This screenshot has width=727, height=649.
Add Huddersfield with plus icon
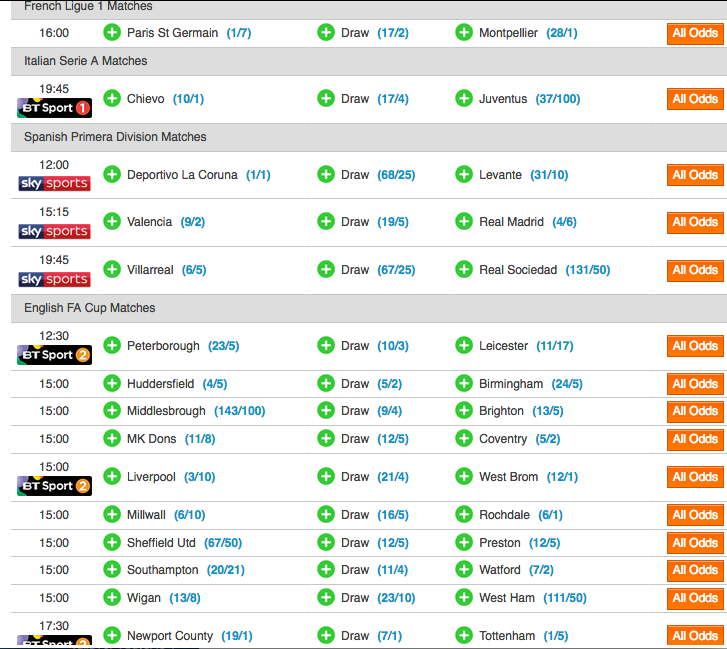[112, 383]
